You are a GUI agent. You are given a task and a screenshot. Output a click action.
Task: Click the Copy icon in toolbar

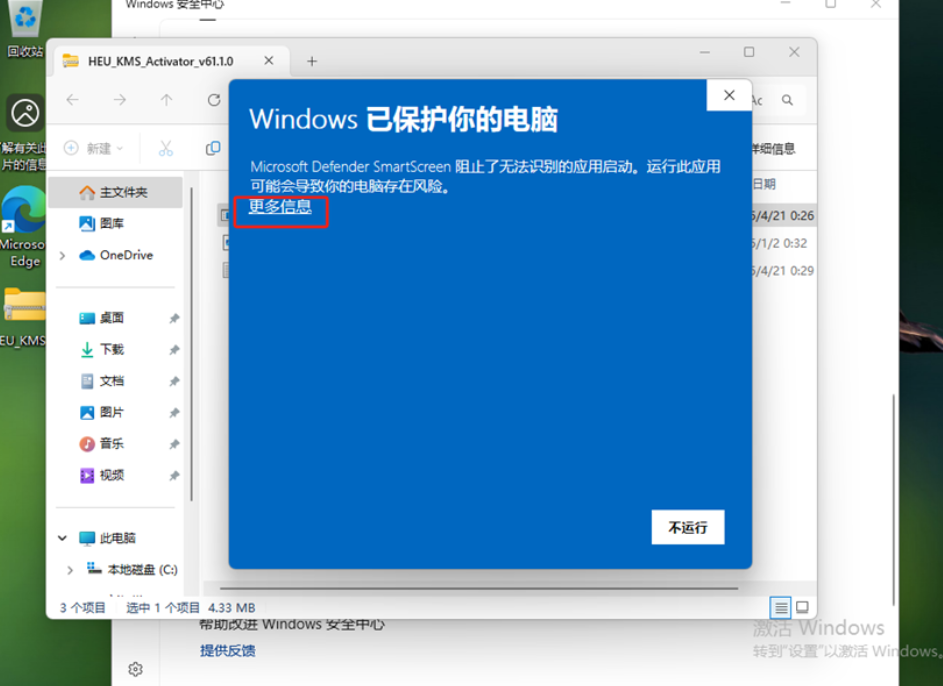point(213,148)
